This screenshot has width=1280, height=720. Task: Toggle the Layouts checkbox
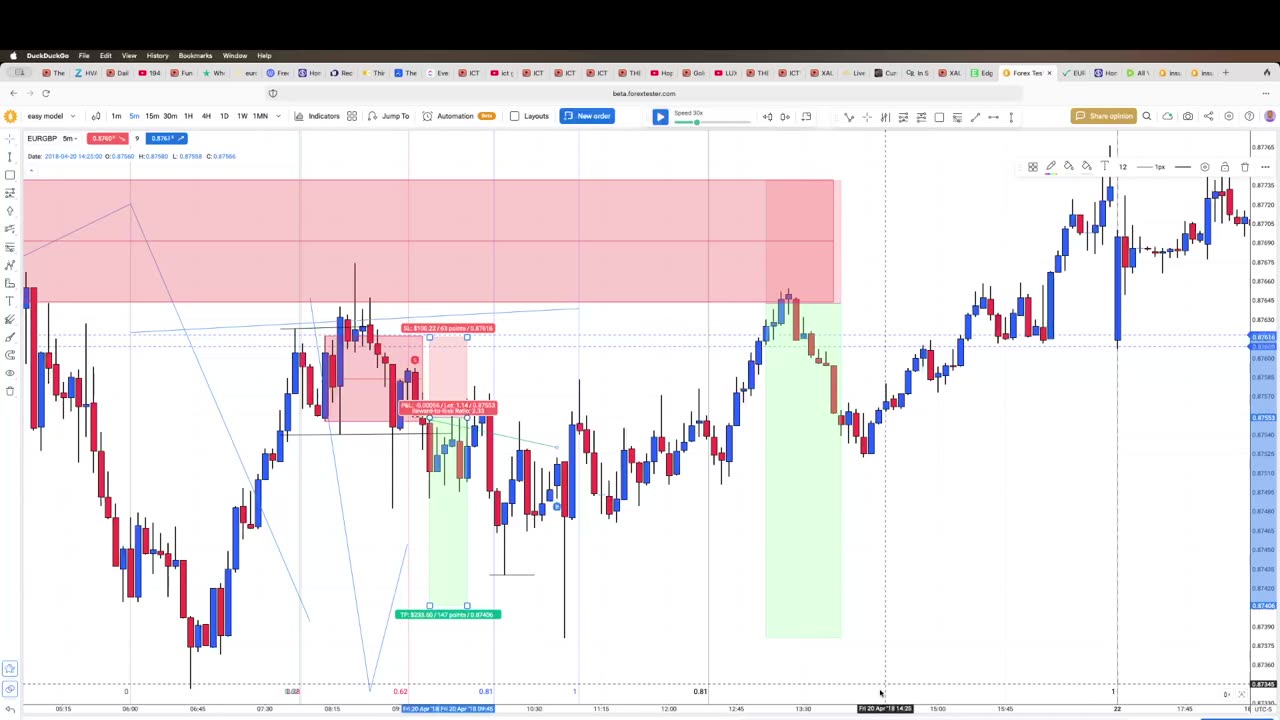pyautogui.click(x=514, y=116)
